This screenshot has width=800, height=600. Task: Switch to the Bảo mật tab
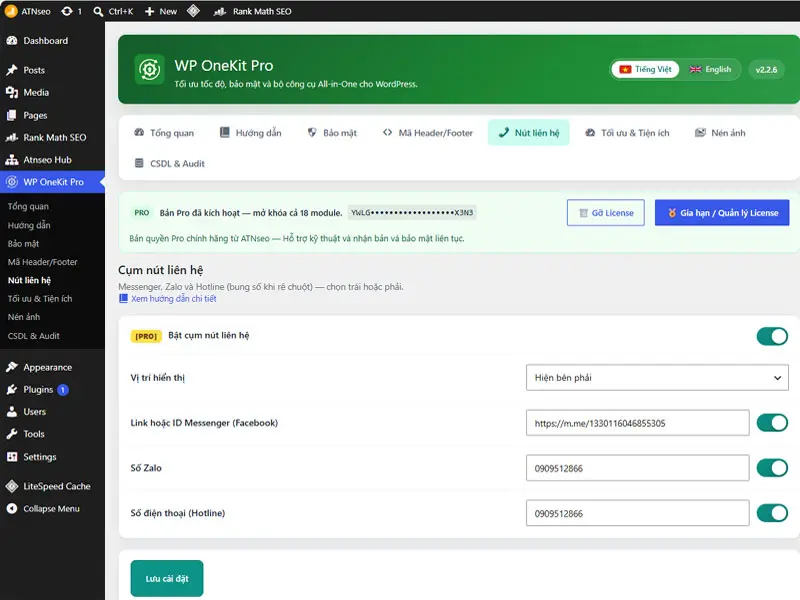(332, 133)
